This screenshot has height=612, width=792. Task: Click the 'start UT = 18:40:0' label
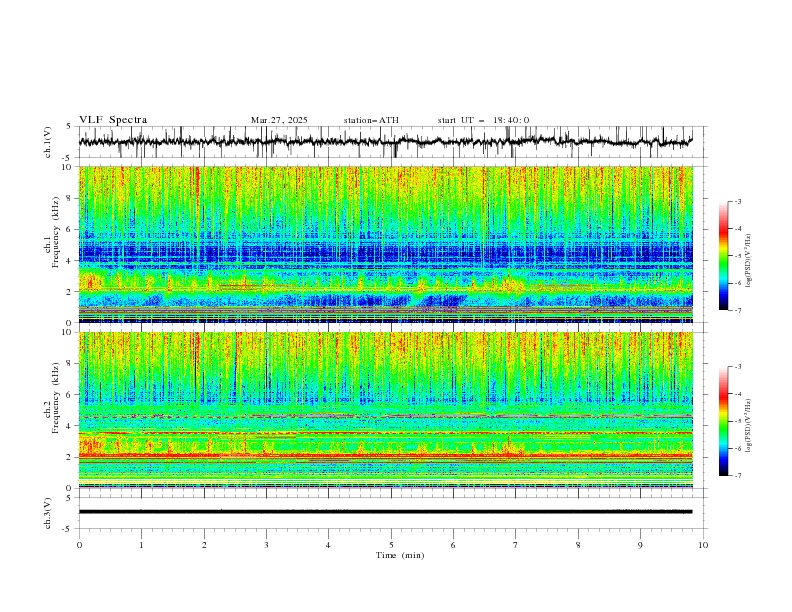click(x=483, y=120)
